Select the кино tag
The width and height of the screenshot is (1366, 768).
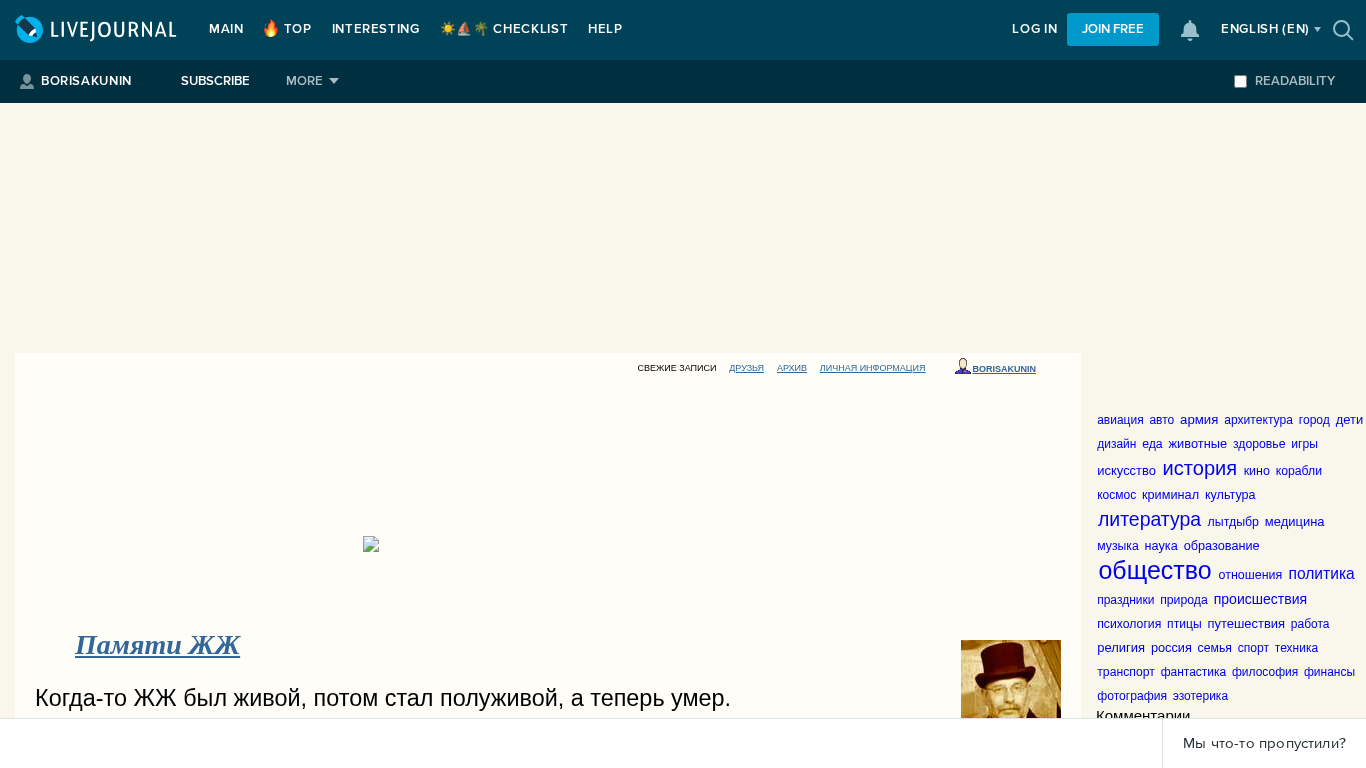pos(1256,471)
